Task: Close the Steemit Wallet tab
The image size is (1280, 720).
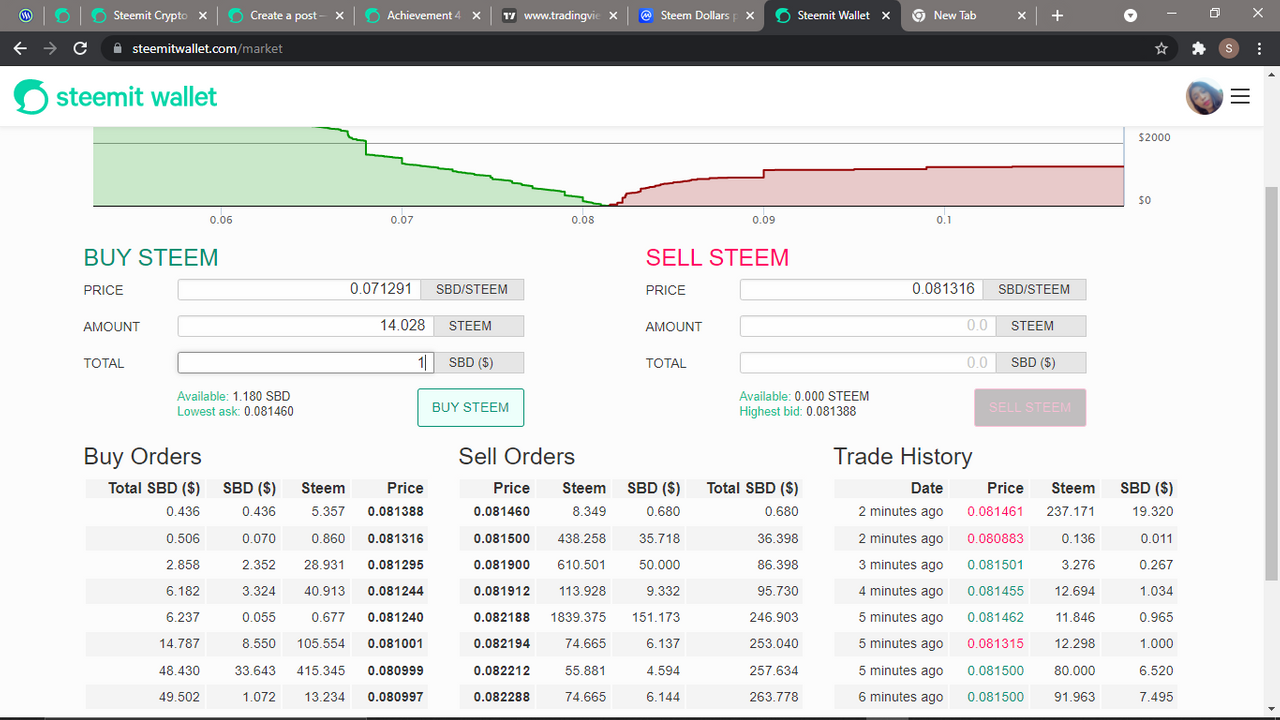Action: [885, 16]
